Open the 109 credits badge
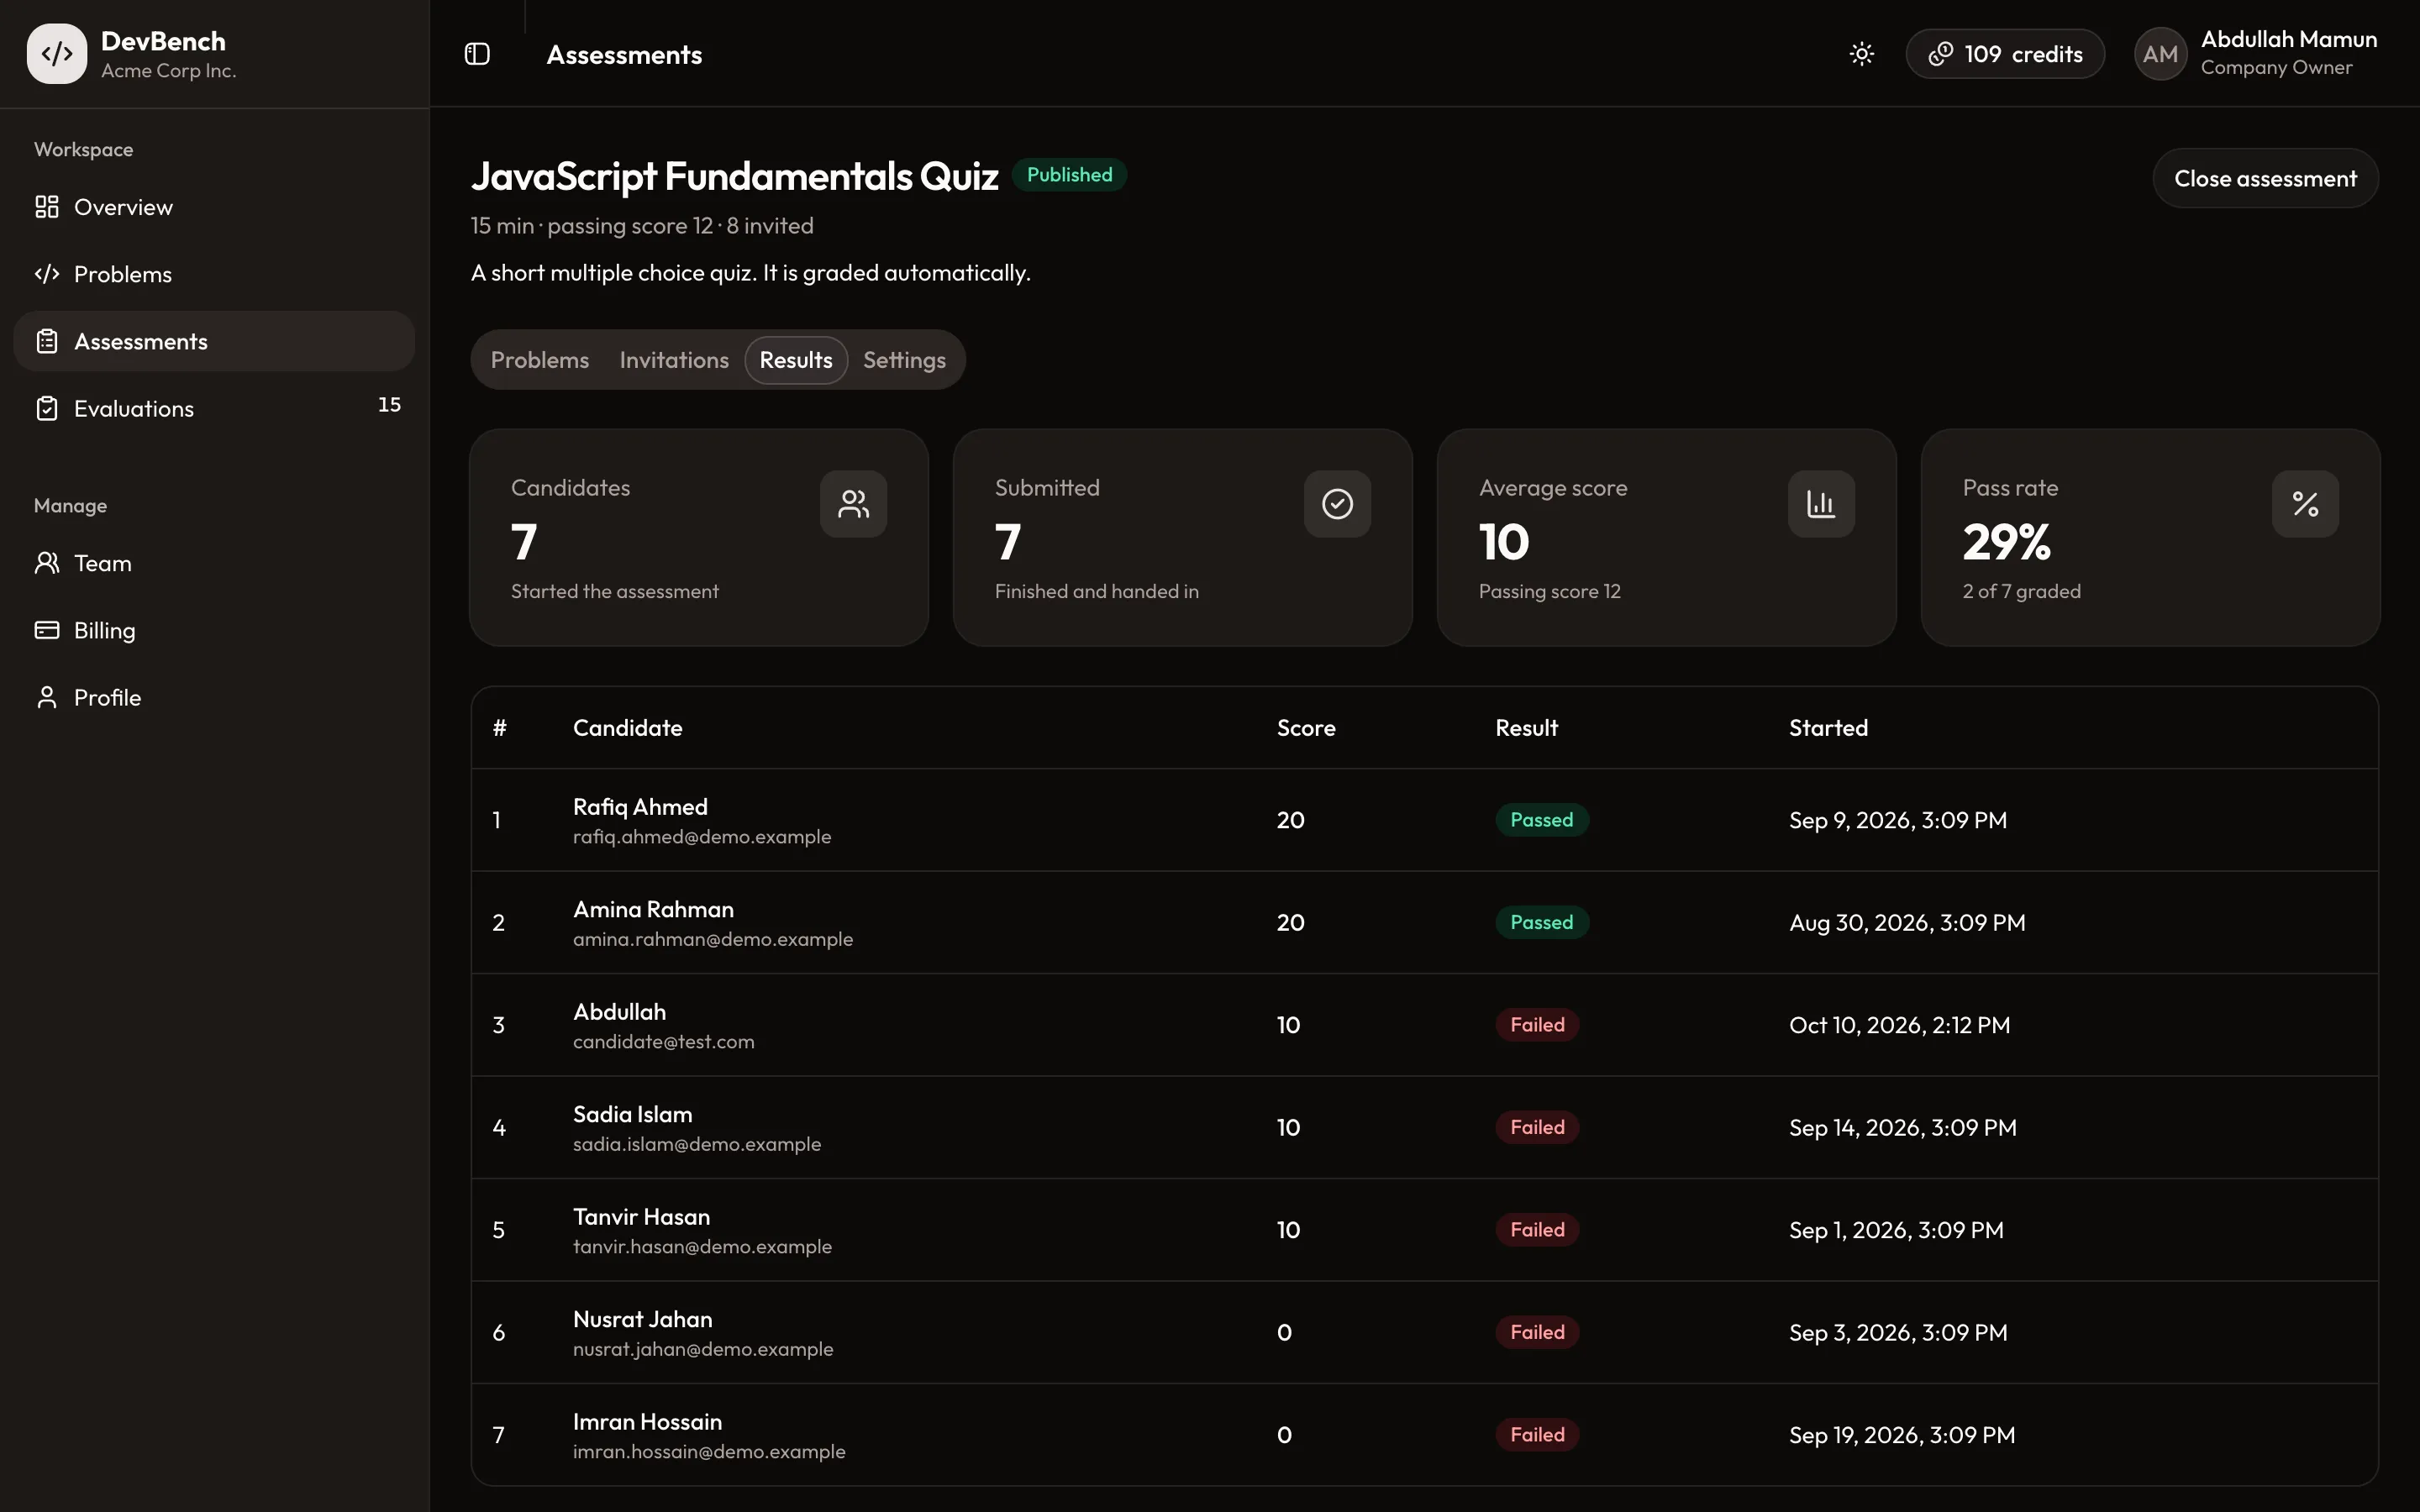This screenshot has width=2420, height=1512. tap(2005, 54)
